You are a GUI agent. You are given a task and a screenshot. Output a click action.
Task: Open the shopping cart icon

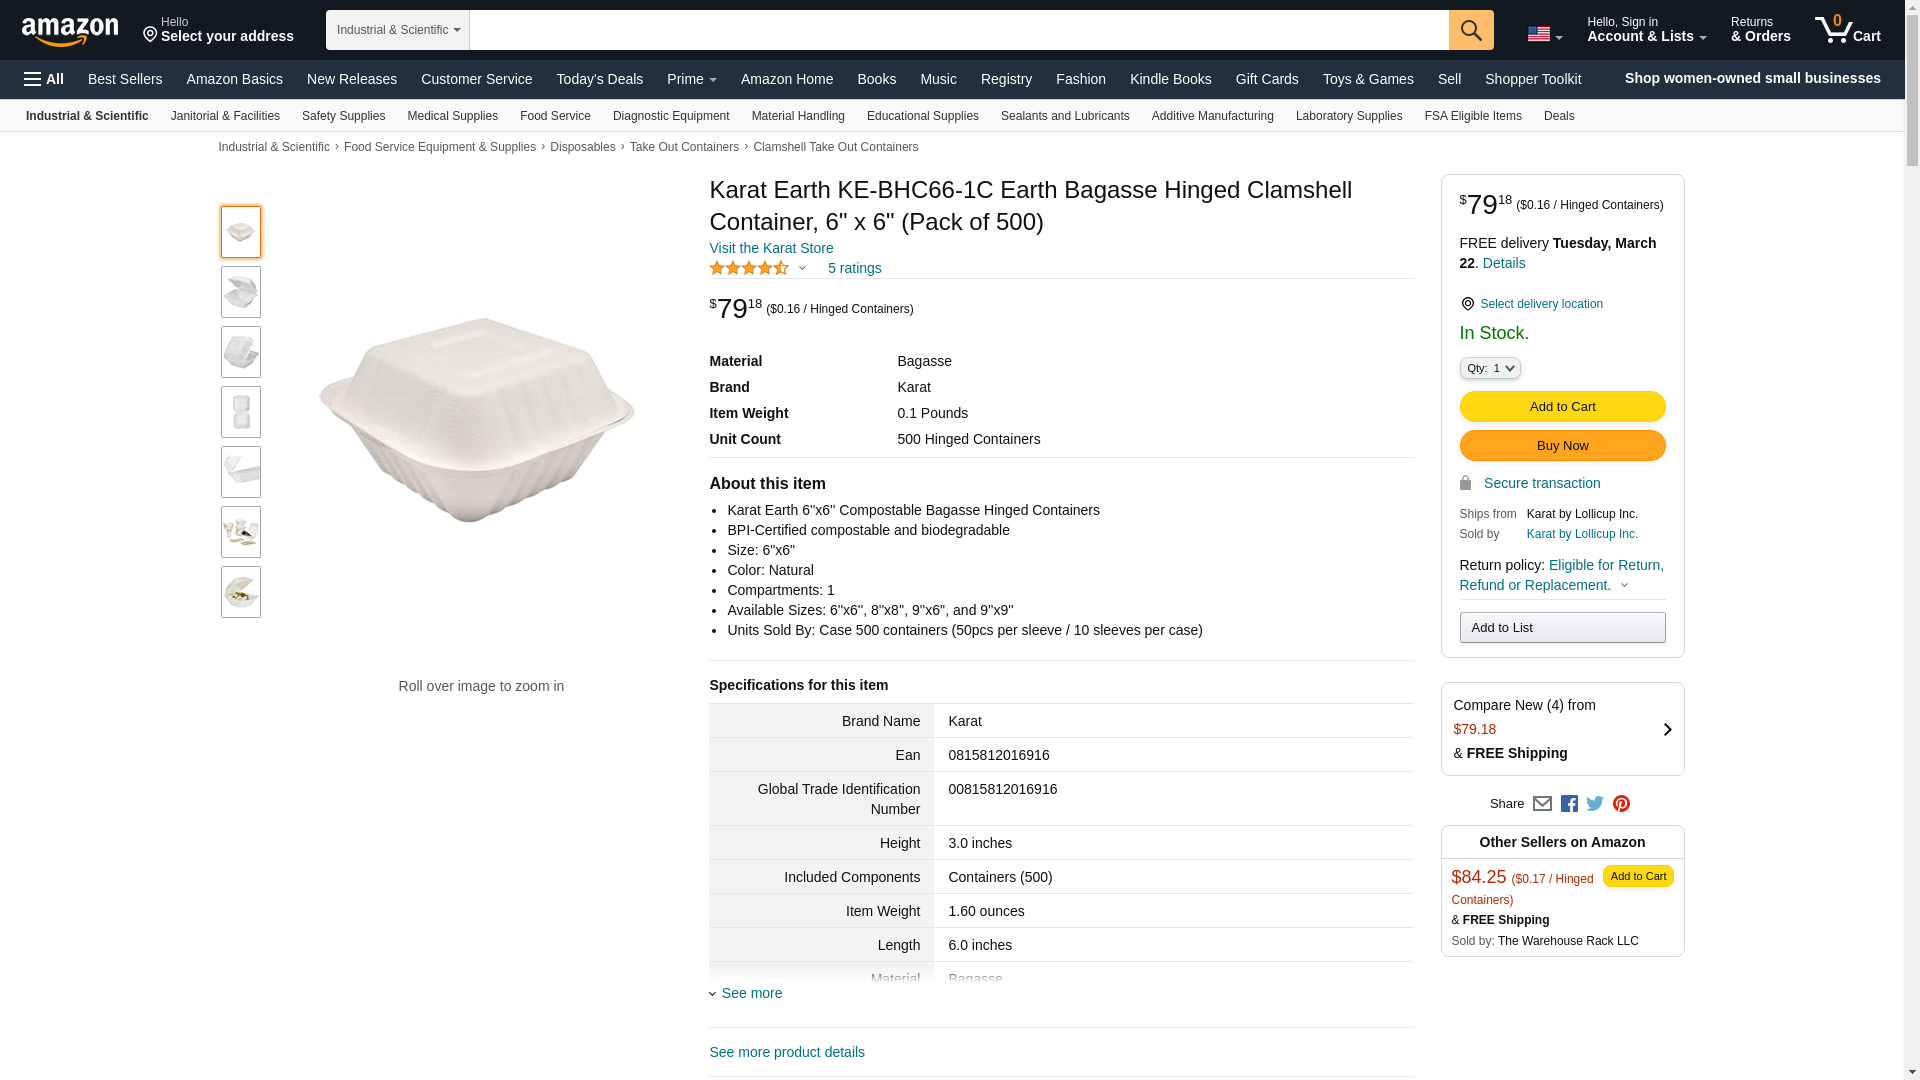(1847, 29)
